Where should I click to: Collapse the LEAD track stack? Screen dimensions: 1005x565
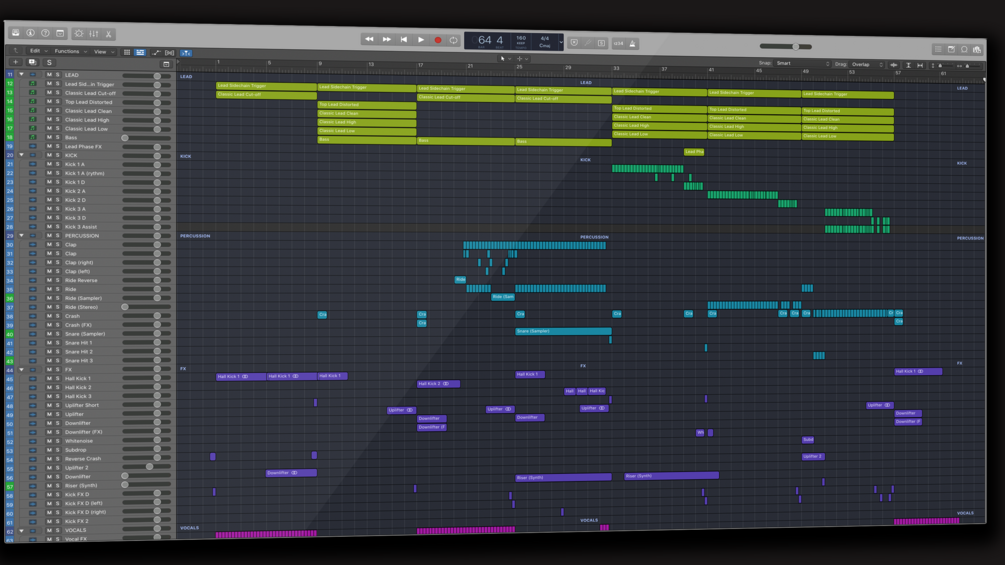(21, 74)
